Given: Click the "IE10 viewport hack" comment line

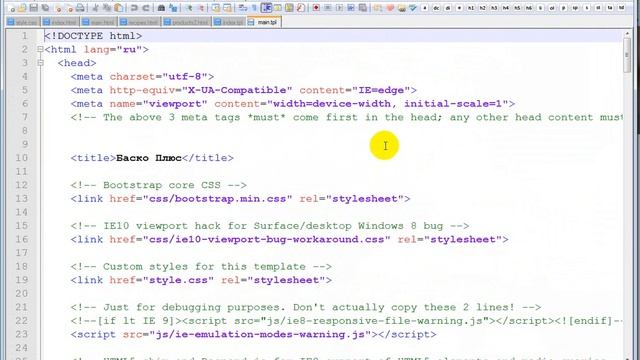Looking at the screenshot, I should [x=270, y=226].
